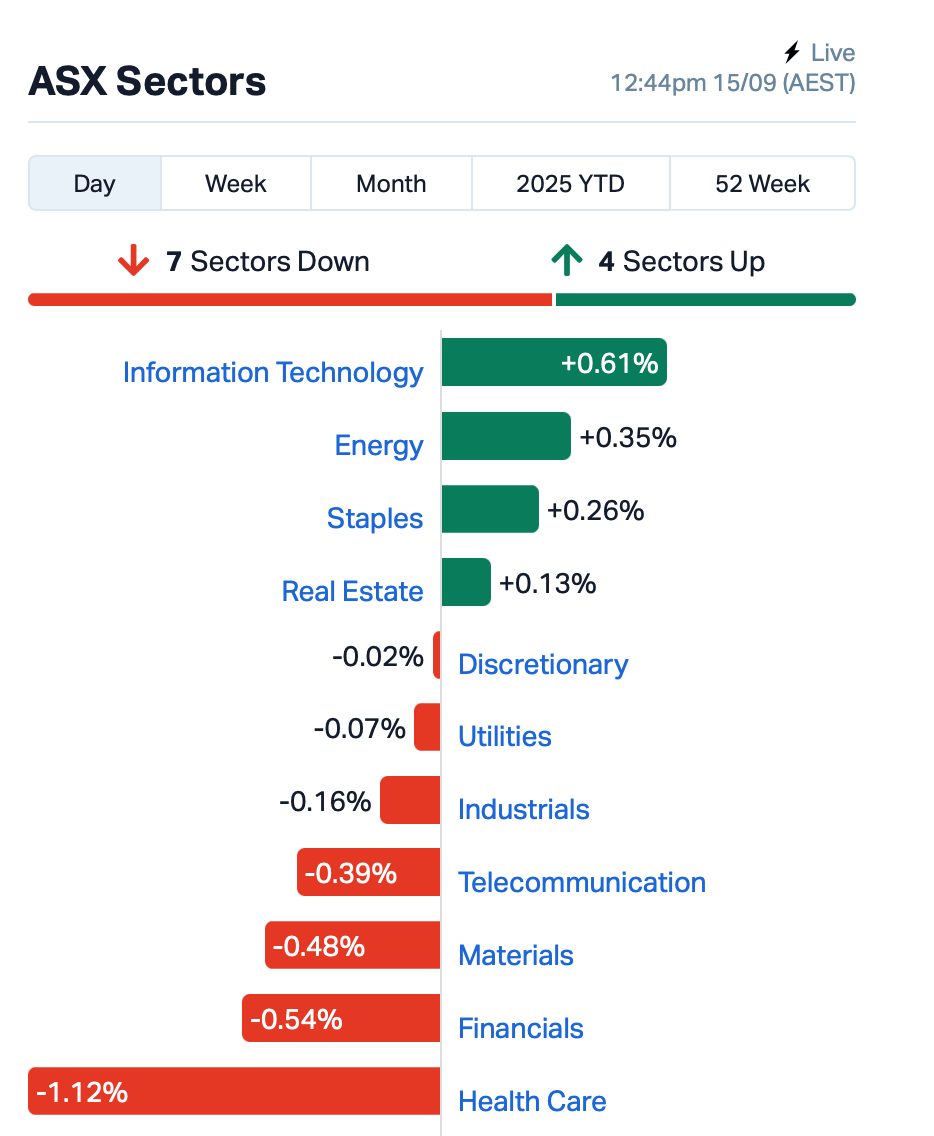The image size is (934, 1136).
Task: Click the red sectors-down progress bar
Action: (x=290, y=299)
